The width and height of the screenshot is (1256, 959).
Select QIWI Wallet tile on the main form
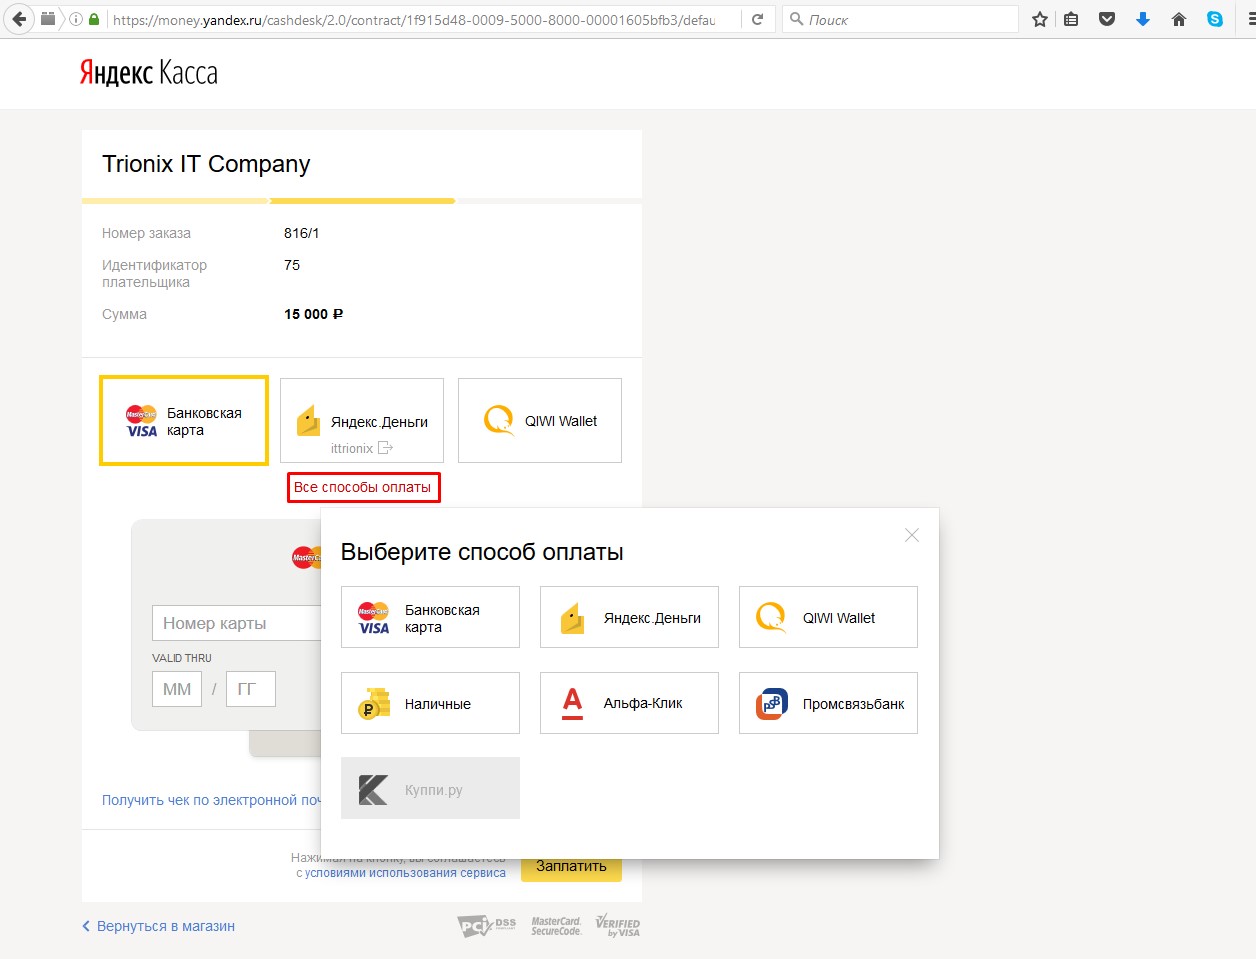coord(540,421)
